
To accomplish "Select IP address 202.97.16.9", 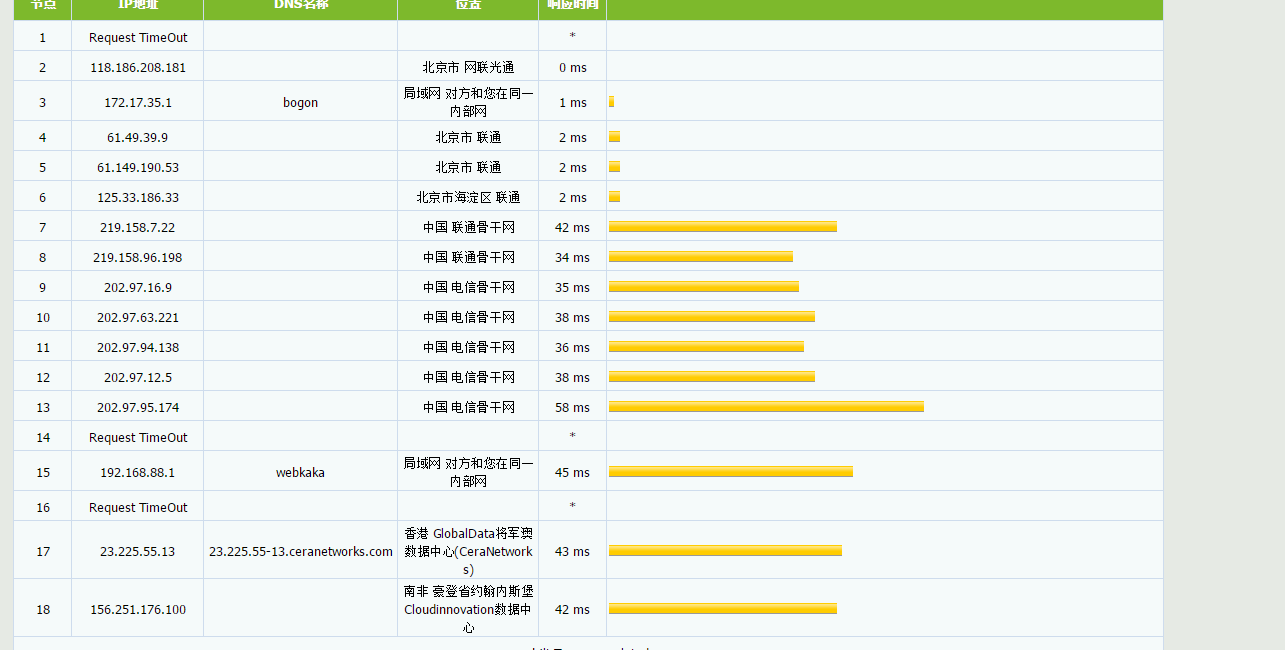I will coord(138,287).
